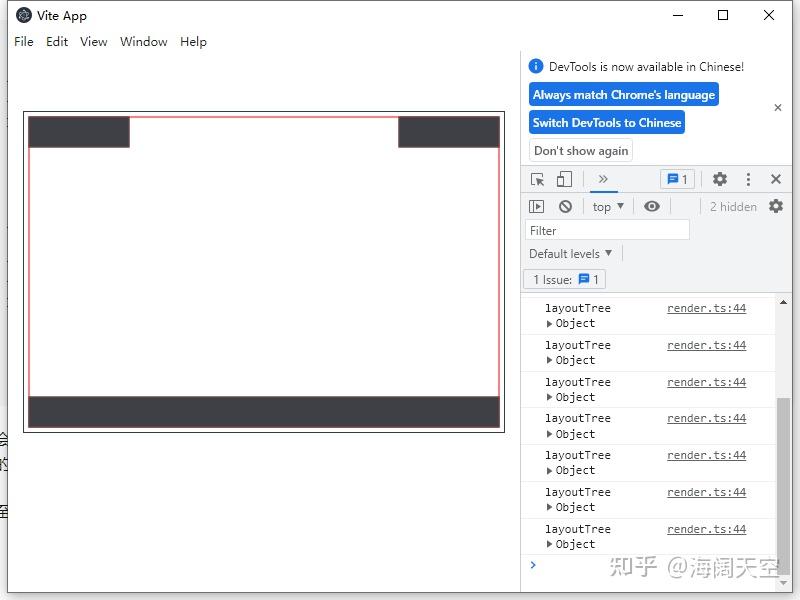Click Always match Chrome's language button
This screenshot has width=800, height=600.
pyautogui.click(x=623, y=95)
